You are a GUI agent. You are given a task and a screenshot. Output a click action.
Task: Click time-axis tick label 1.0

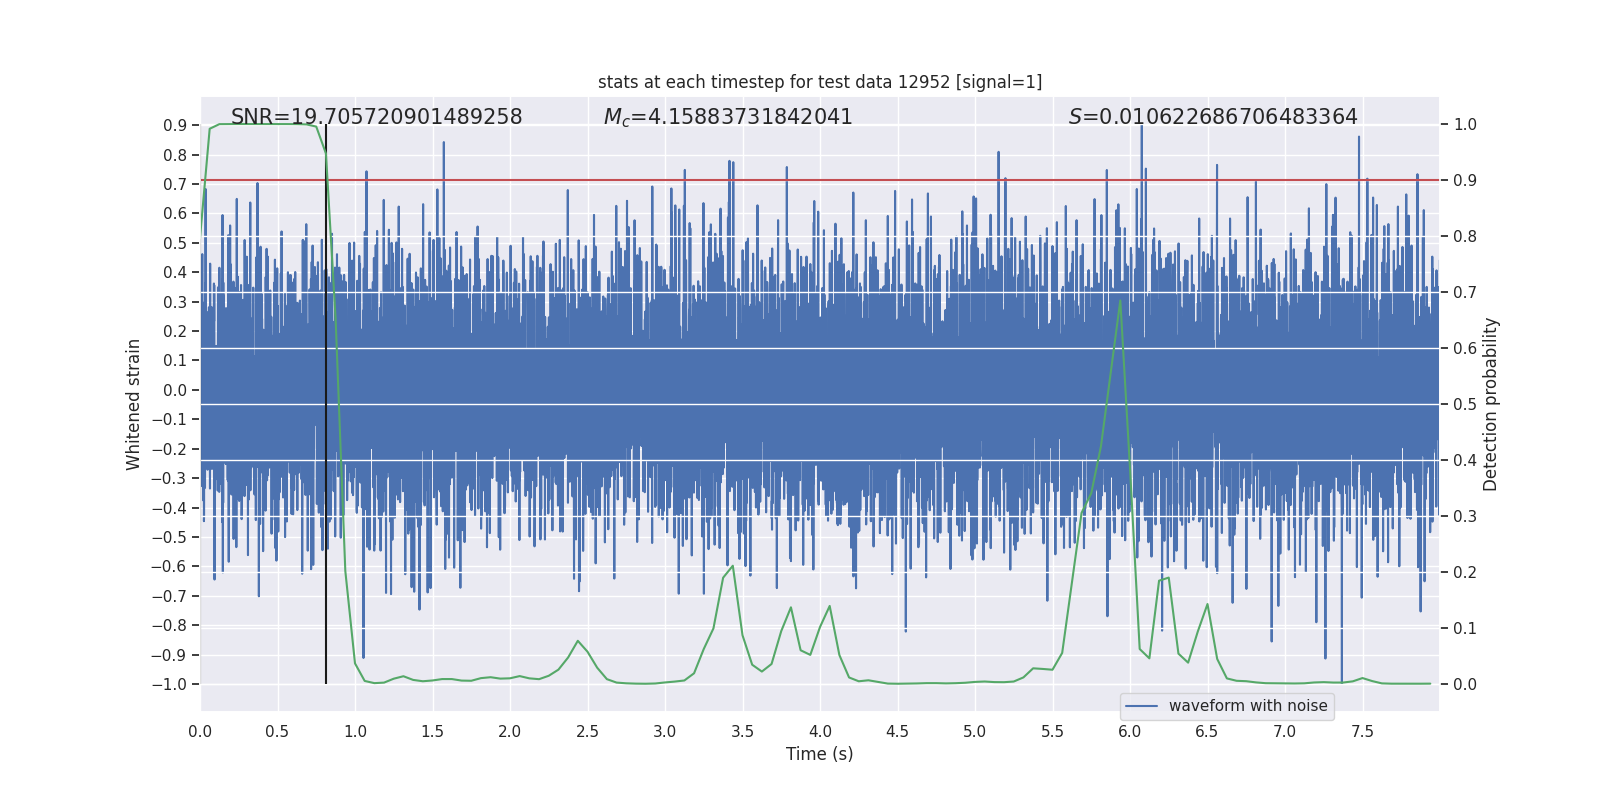pos(355,731)
